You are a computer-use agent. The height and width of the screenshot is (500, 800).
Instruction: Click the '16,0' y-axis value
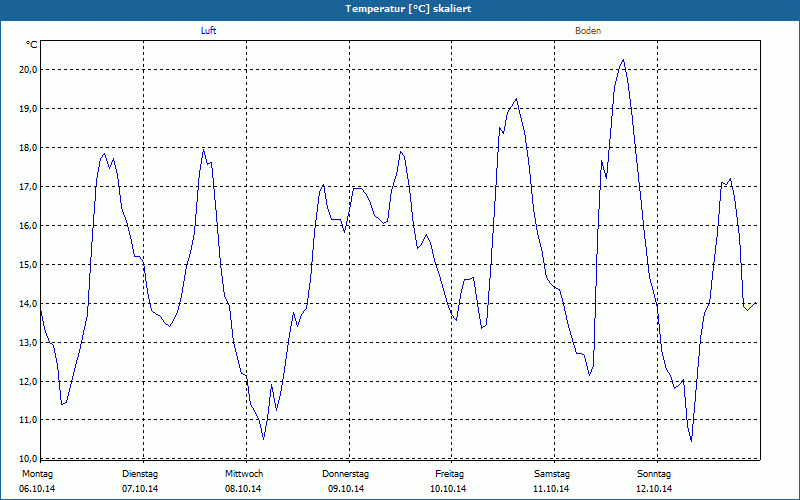[x=29, y=226]
